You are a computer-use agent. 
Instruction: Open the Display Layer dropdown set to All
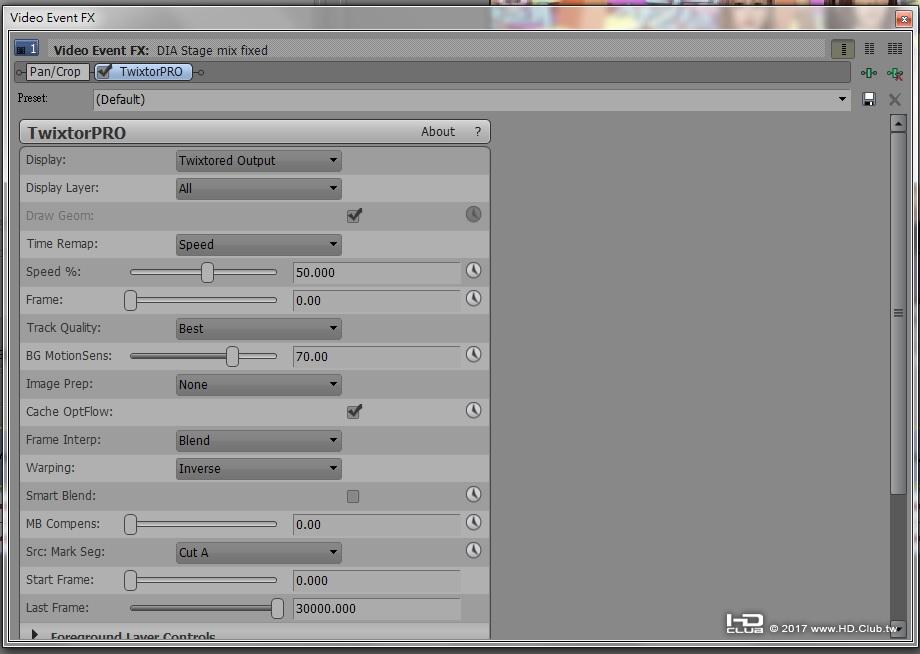click(259, 188)
